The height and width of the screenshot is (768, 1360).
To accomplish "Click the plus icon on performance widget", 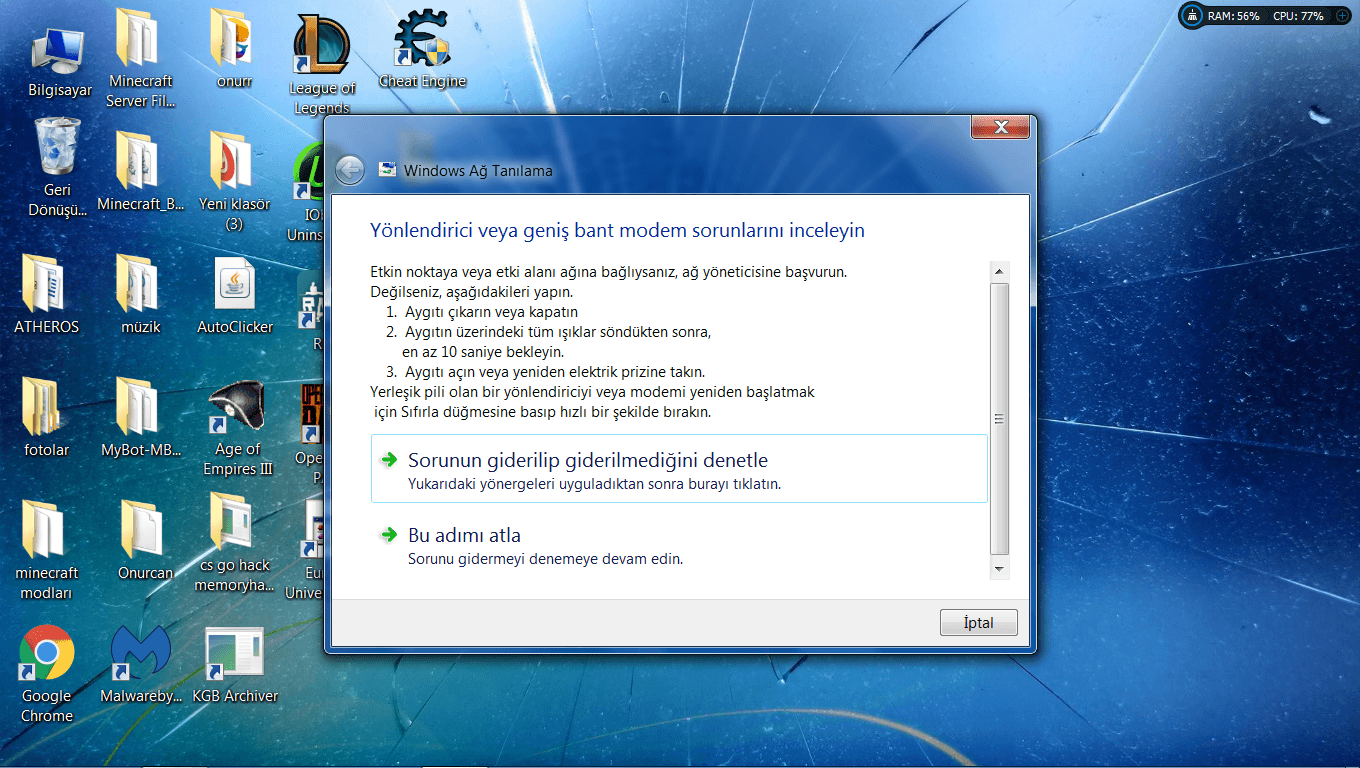I will coord(1341,16).
